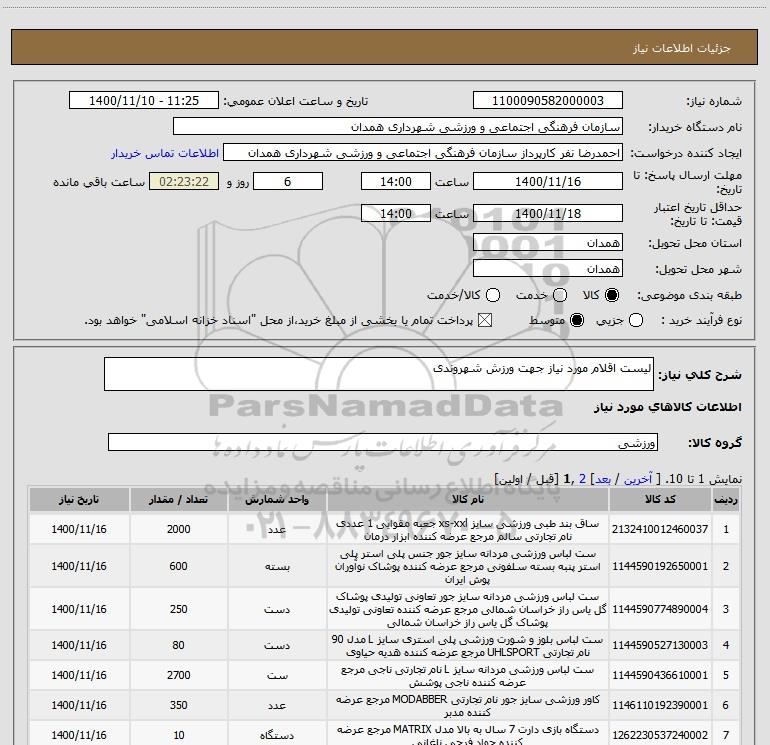Click the quantity 600 cell

click(x=178, y=566)
